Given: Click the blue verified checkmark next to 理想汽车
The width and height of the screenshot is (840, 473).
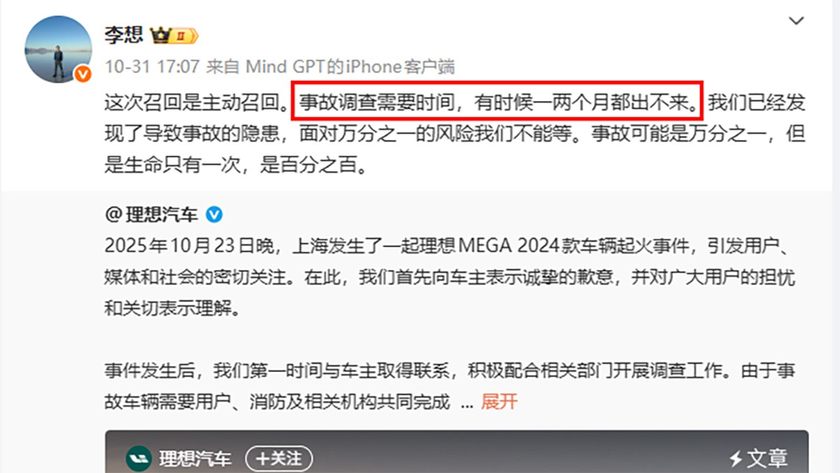Looking at the screenshot, I should coord(214,215).
